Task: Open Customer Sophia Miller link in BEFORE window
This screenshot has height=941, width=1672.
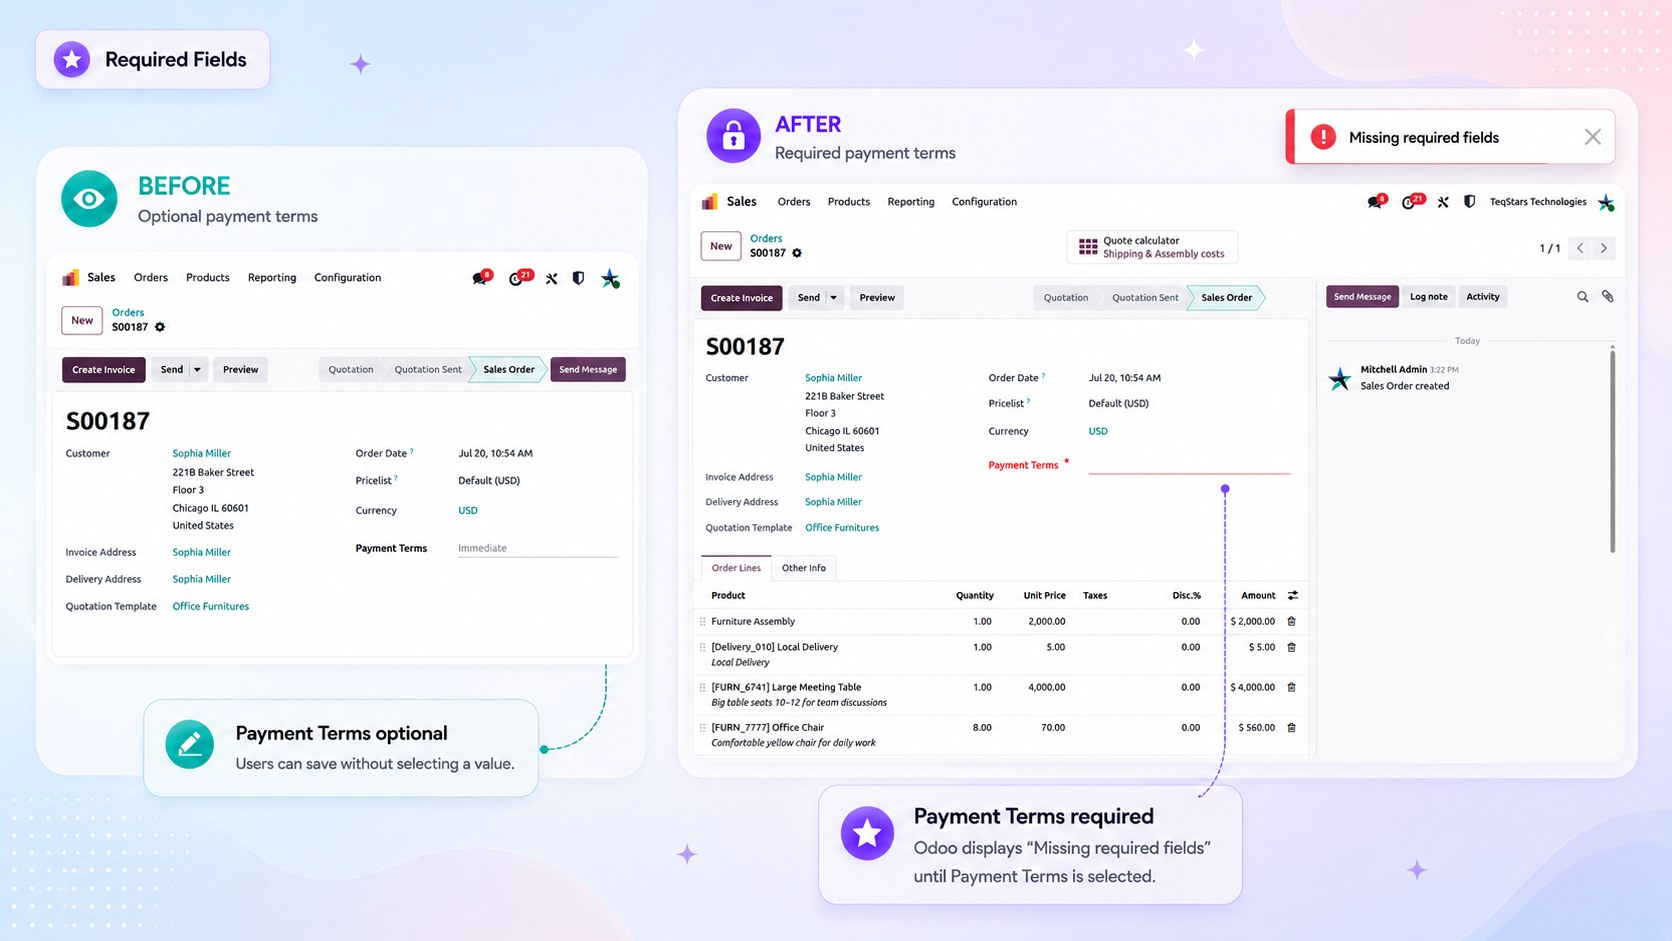Action: click(201, 453)
